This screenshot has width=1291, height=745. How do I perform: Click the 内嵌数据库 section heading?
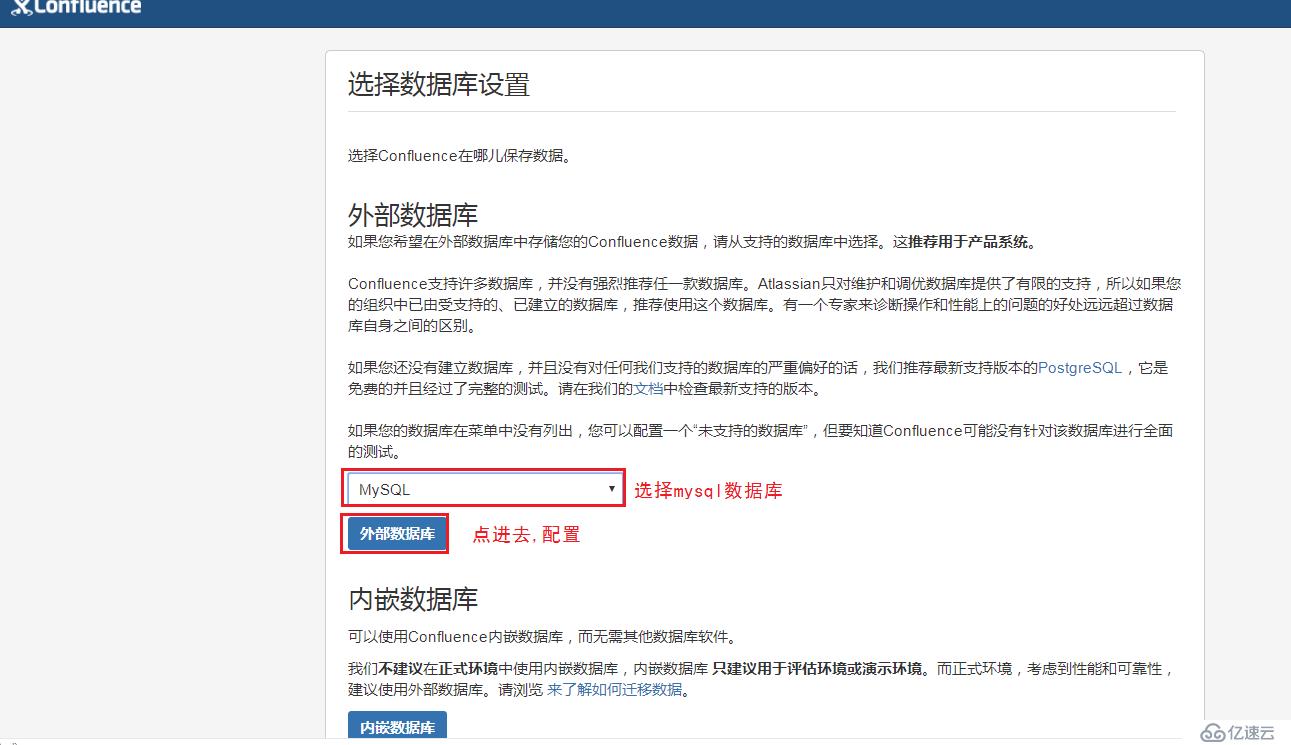click(x=413, y=599)
